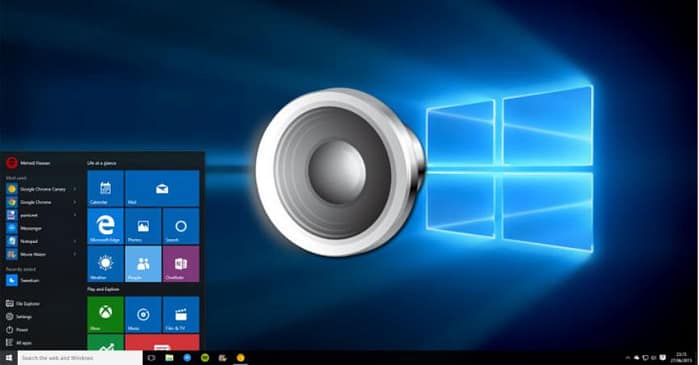The width and height of the screenshot is (699, 365).
Task: Open the Film & TV tile
Action: (x=181, y=315)
